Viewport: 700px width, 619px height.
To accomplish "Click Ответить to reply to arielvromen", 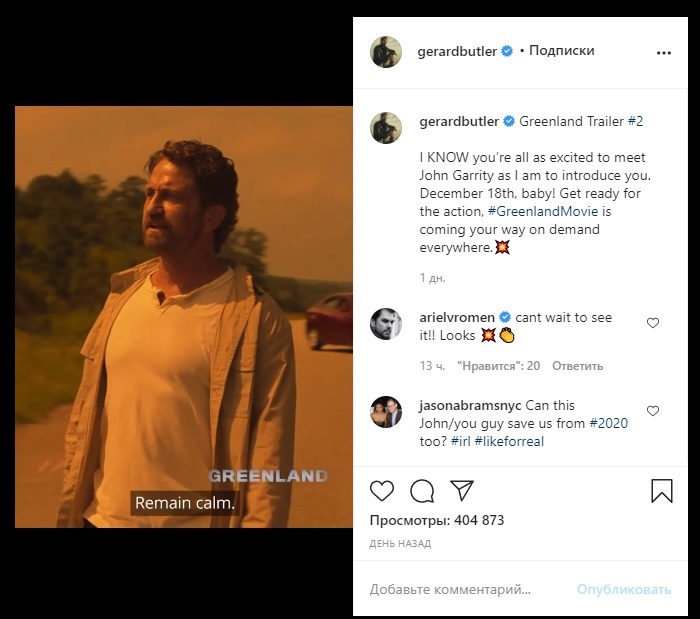I will click(x=572, y=366).
